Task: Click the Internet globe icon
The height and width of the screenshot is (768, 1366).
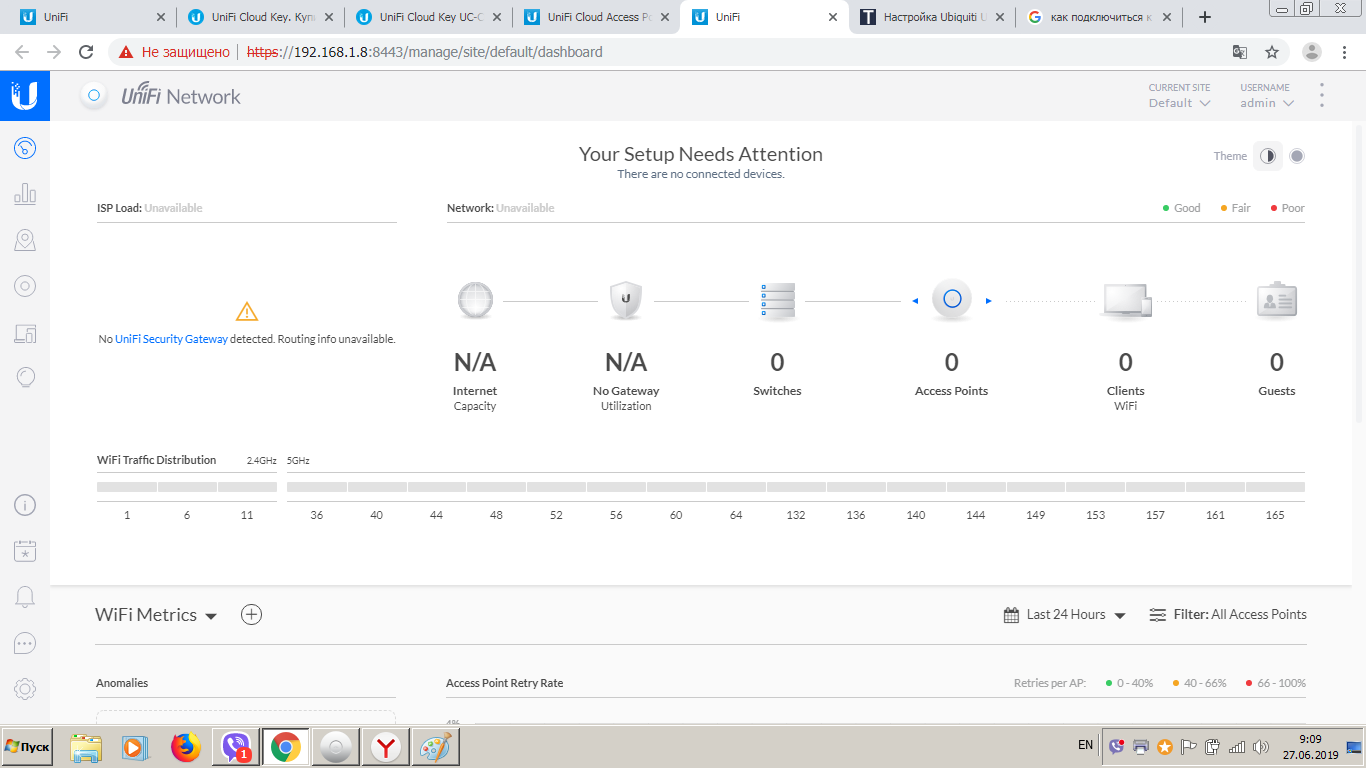Action: 475,300
